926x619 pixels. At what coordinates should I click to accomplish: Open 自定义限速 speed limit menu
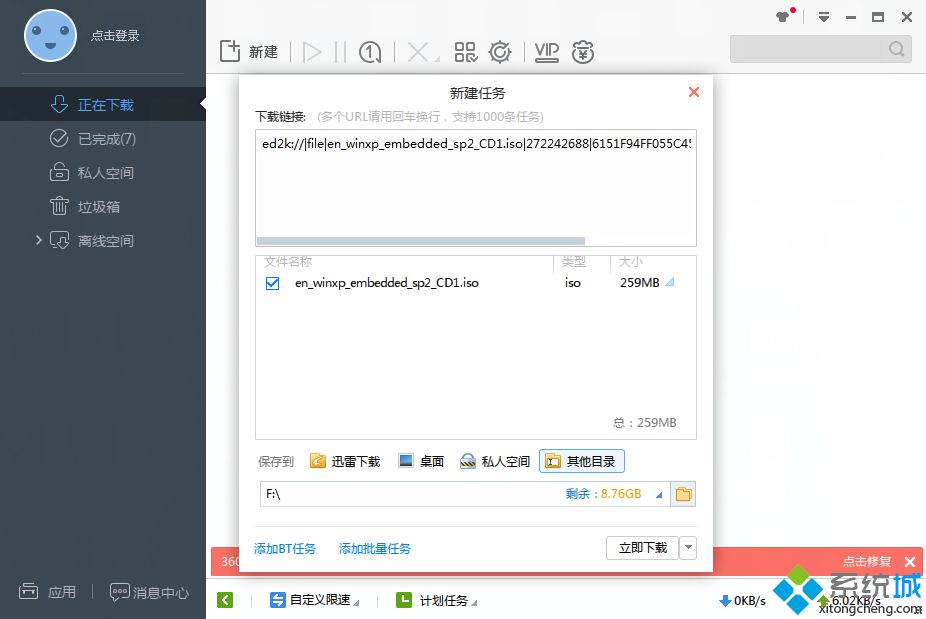click(314, 600)
